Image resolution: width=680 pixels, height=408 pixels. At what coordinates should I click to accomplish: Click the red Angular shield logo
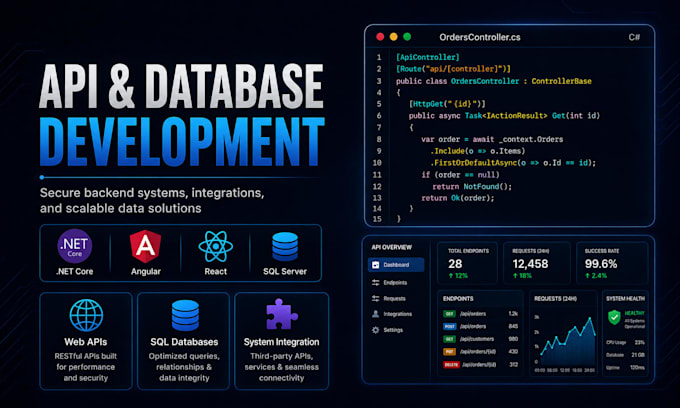pos(146,246)
